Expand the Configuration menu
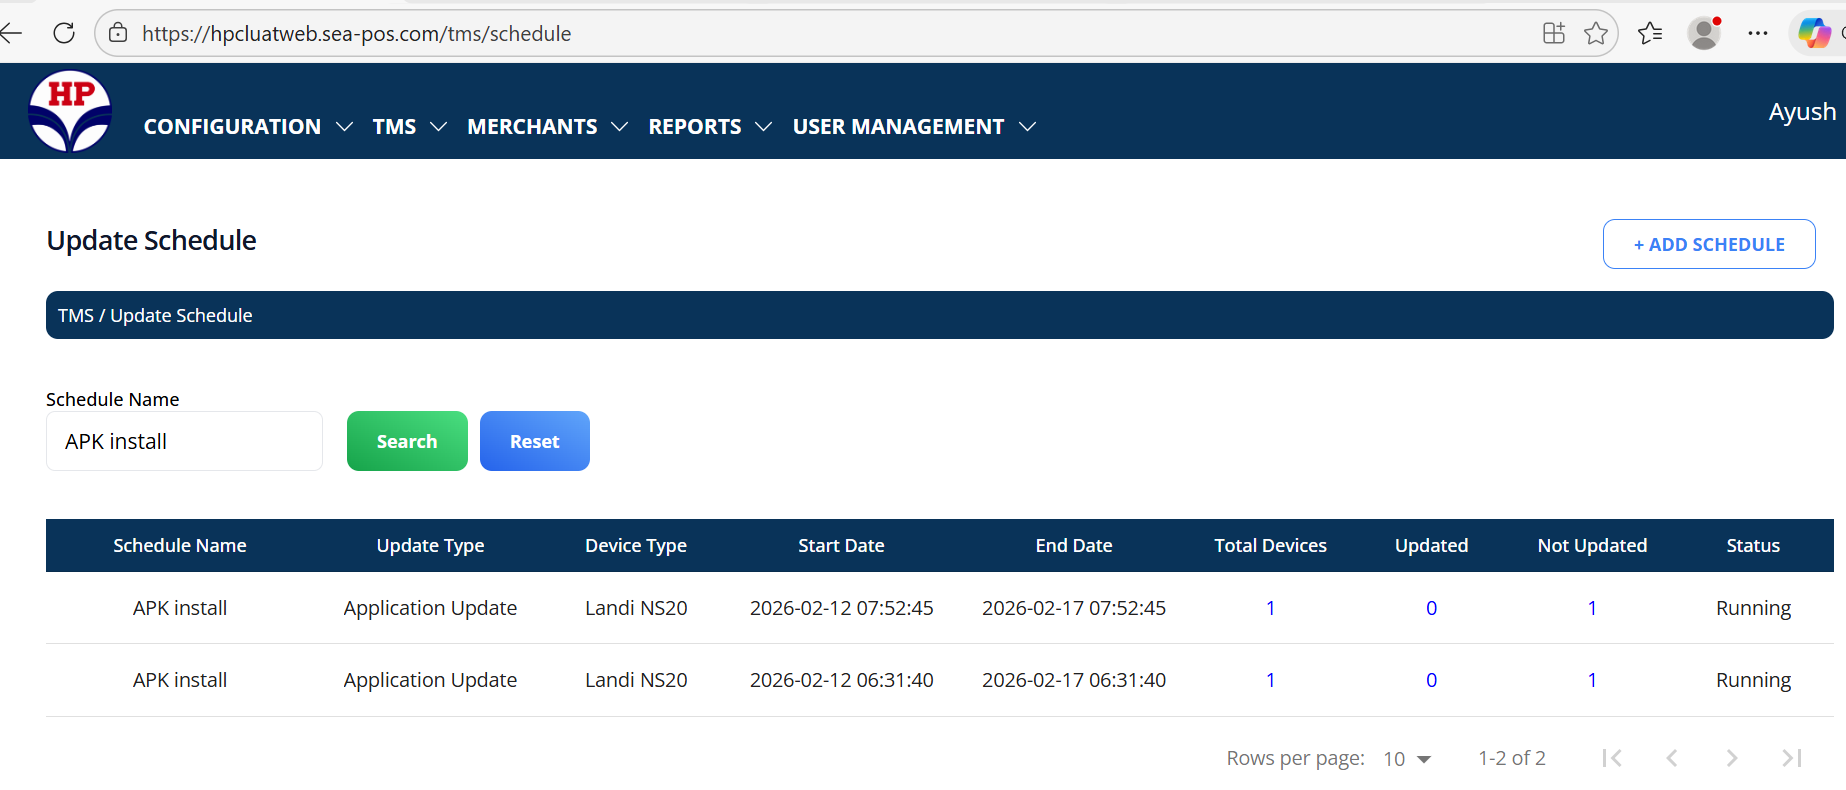The image size is (1846, 790). coord(247,127)
